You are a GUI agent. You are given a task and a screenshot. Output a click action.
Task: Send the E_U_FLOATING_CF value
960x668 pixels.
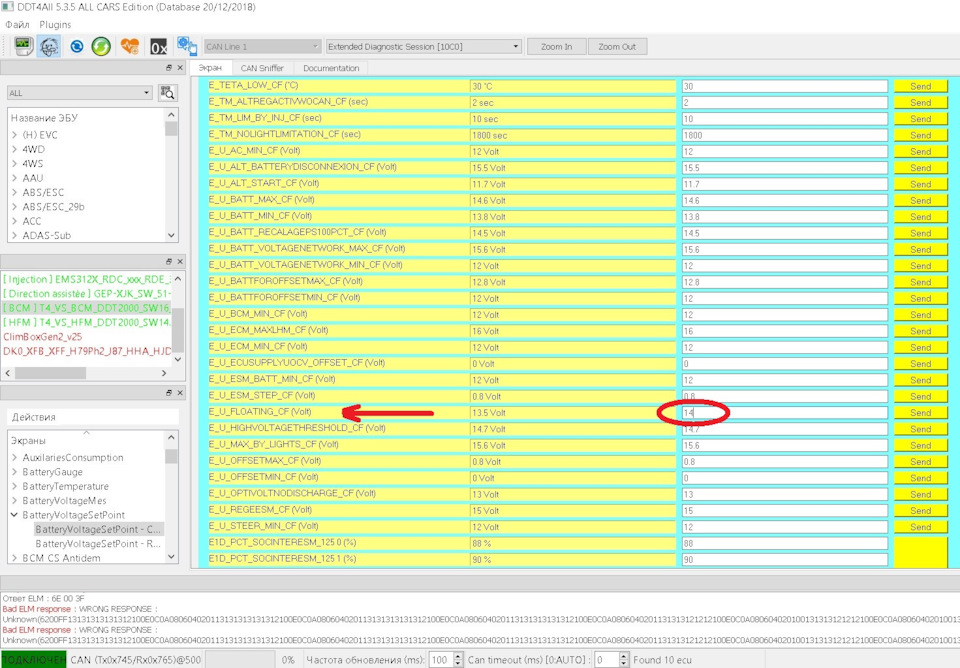[x=920, y=412]
